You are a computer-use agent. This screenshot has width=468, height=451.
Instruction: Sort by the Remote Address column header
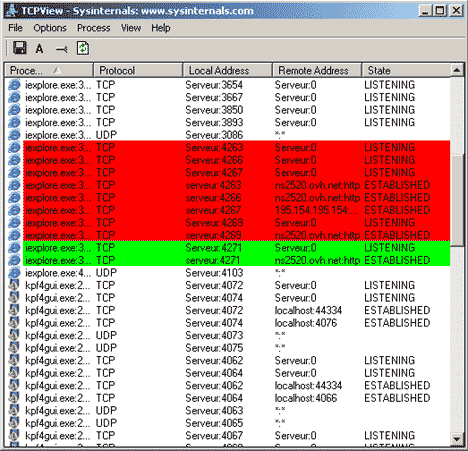coord(317,70)
